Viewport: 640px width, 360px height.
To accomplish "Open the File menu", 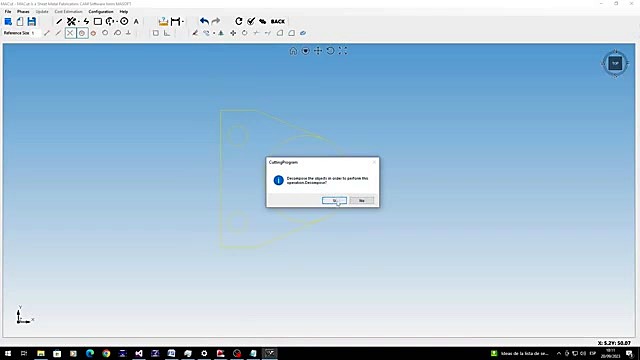I will click(x=8, y=12).
